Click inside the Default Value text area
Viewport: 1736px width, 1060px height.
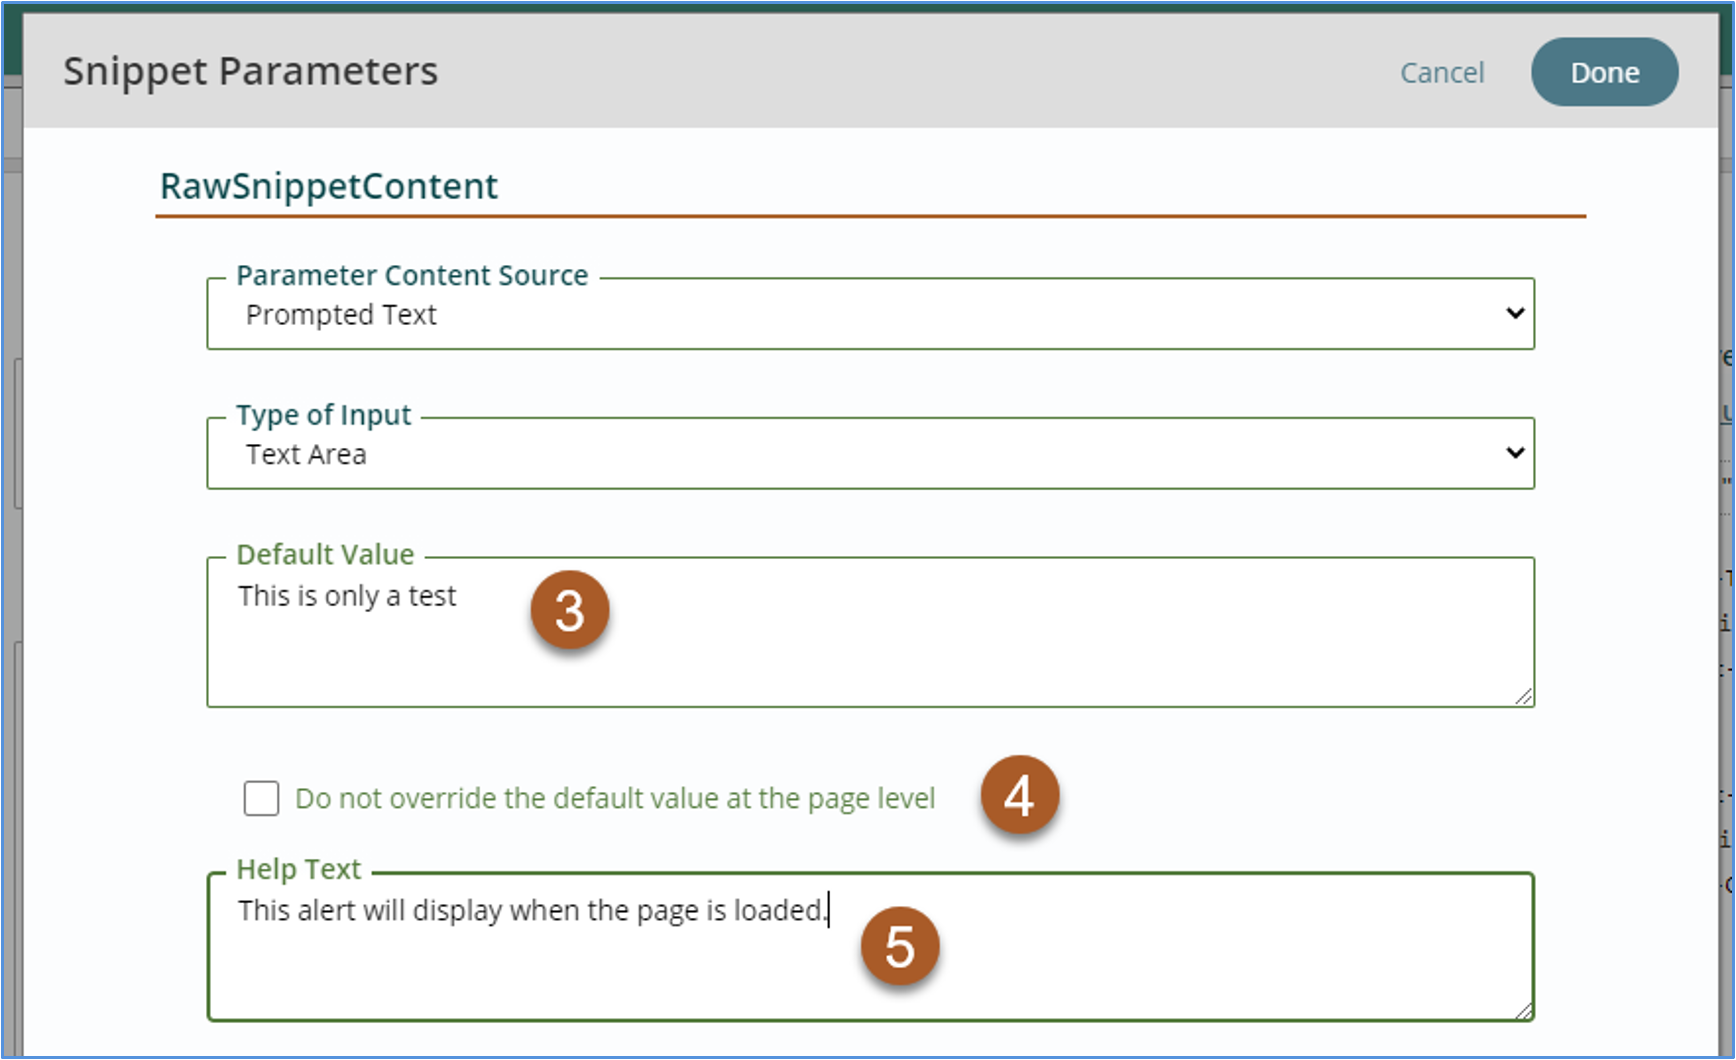pyautogui.click(x=870, y=632)
